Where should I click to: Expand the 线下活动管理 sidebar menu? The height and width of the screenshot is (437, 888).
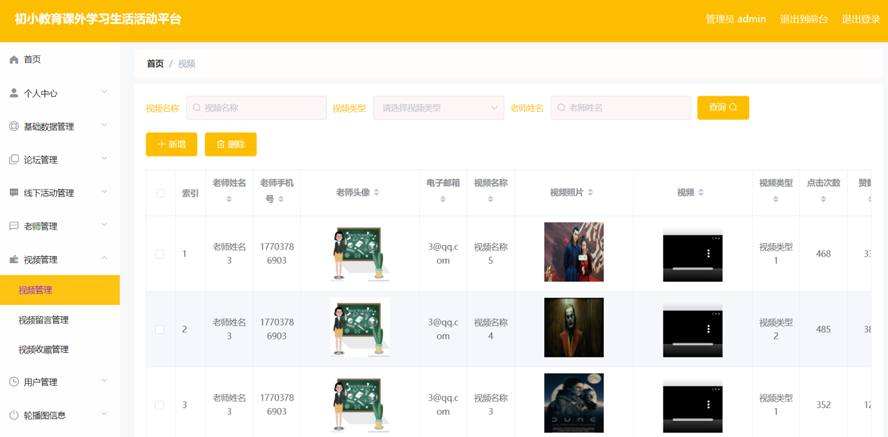click(x=60, y=193)
